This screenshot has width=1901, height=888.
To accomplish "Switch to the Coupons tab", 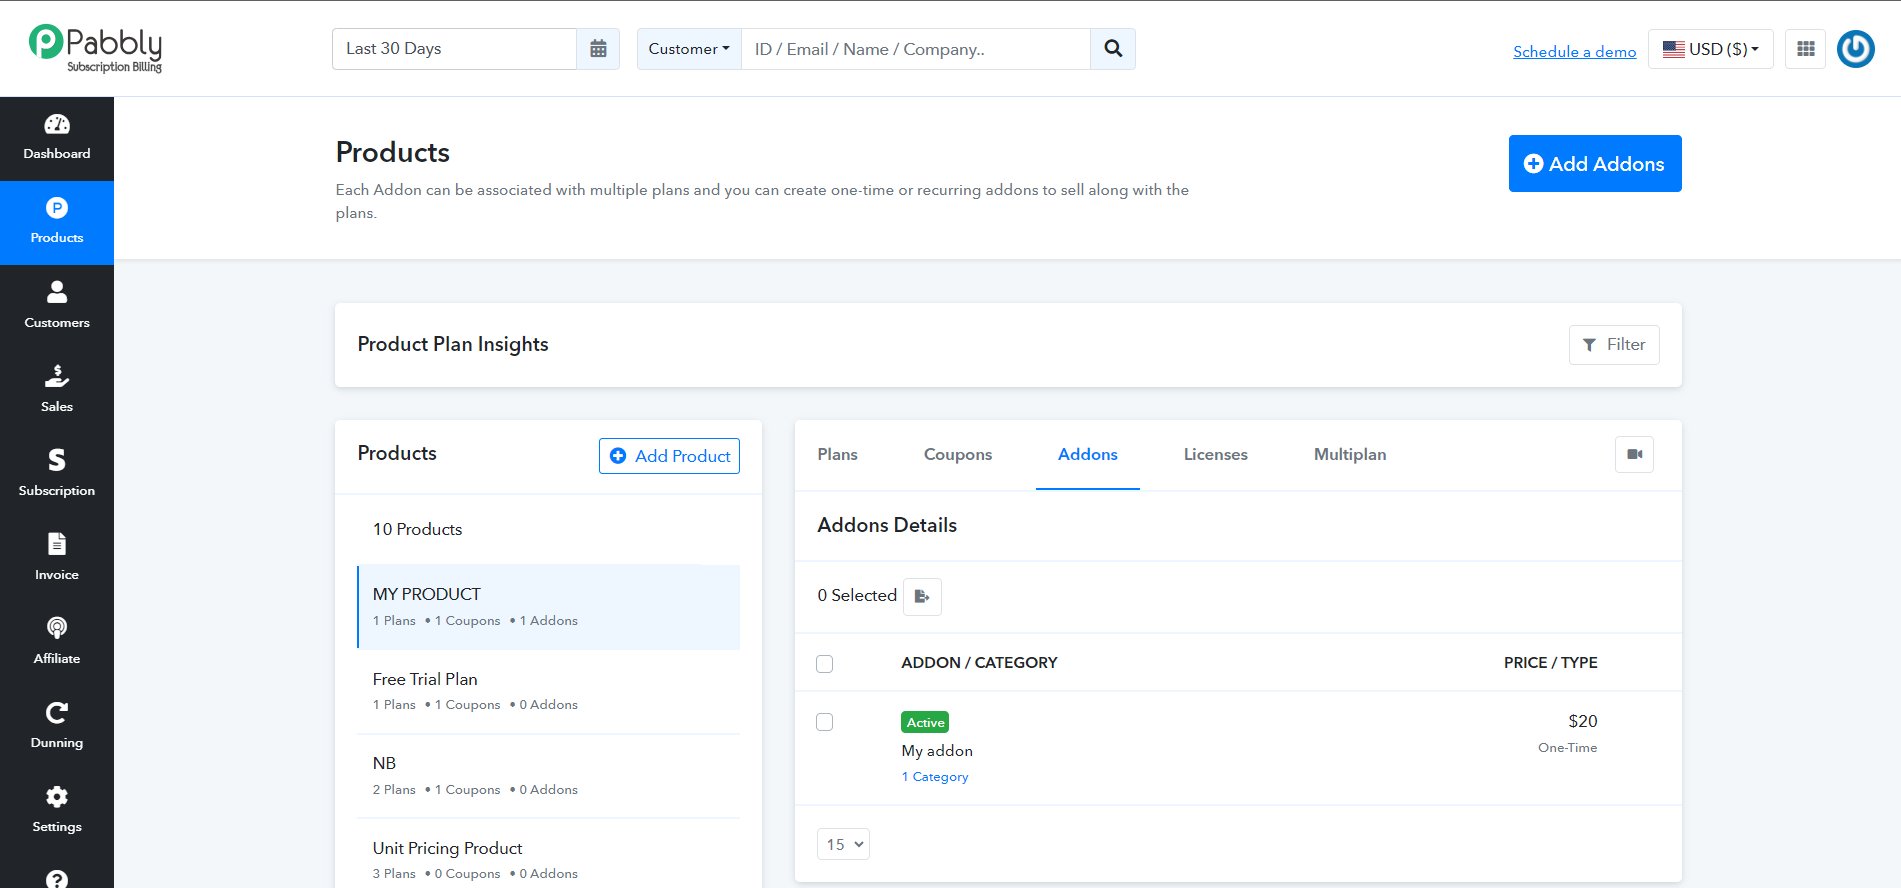I will [x=958, y=455].
